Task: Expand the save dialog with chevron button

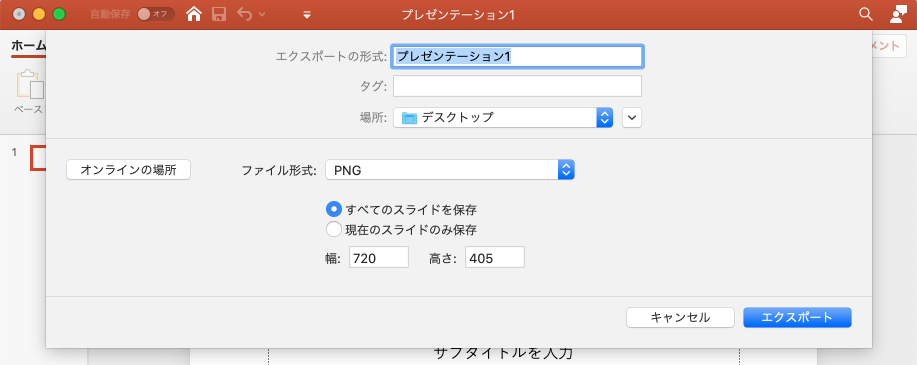Action: 632,118
